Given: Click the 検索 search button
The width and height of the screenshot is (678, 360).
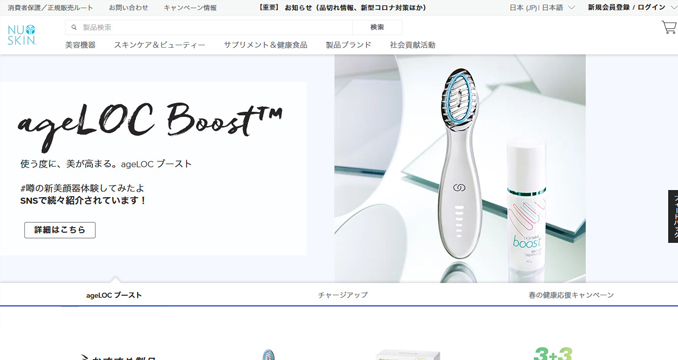Looking at the screenshot, I should click(377, 27).
